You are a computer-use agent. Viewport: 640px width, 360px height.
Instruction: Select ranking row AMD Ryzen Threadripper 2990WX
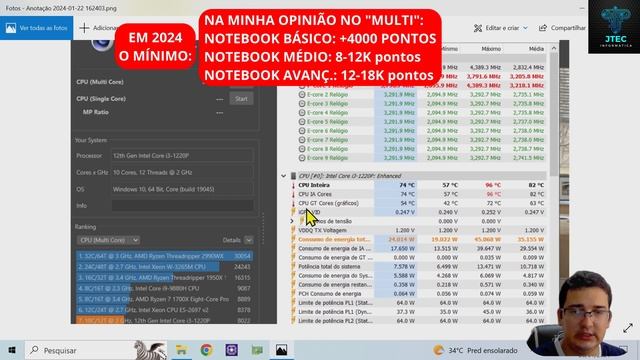tap(164, 256)
